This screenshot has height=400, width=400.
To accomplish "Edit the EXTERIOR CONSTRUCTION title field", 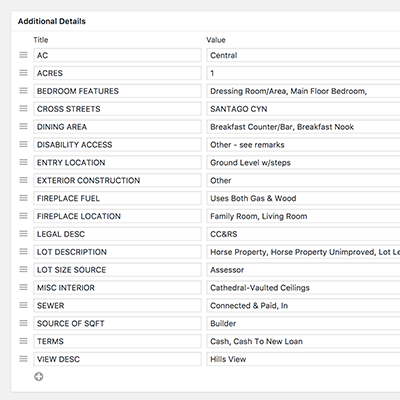I will point(117,180).
